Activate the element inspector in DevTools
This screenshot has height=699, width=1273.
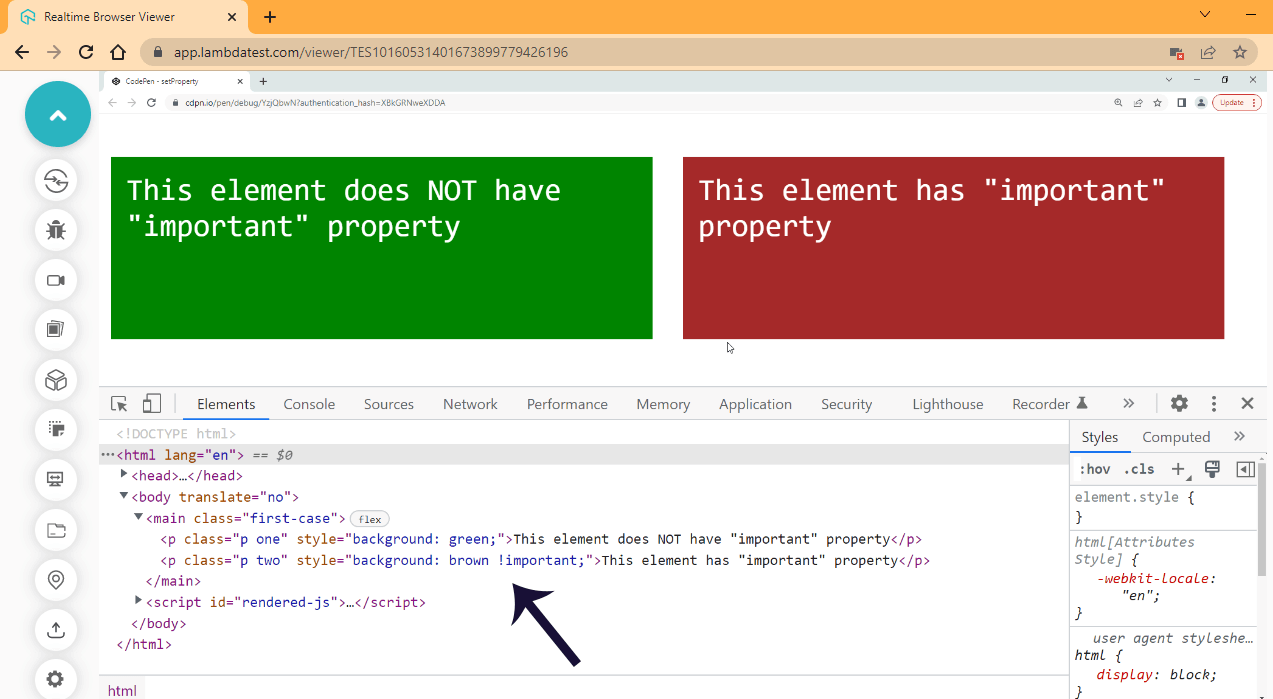pyautogui.click(x=118, y=403)
